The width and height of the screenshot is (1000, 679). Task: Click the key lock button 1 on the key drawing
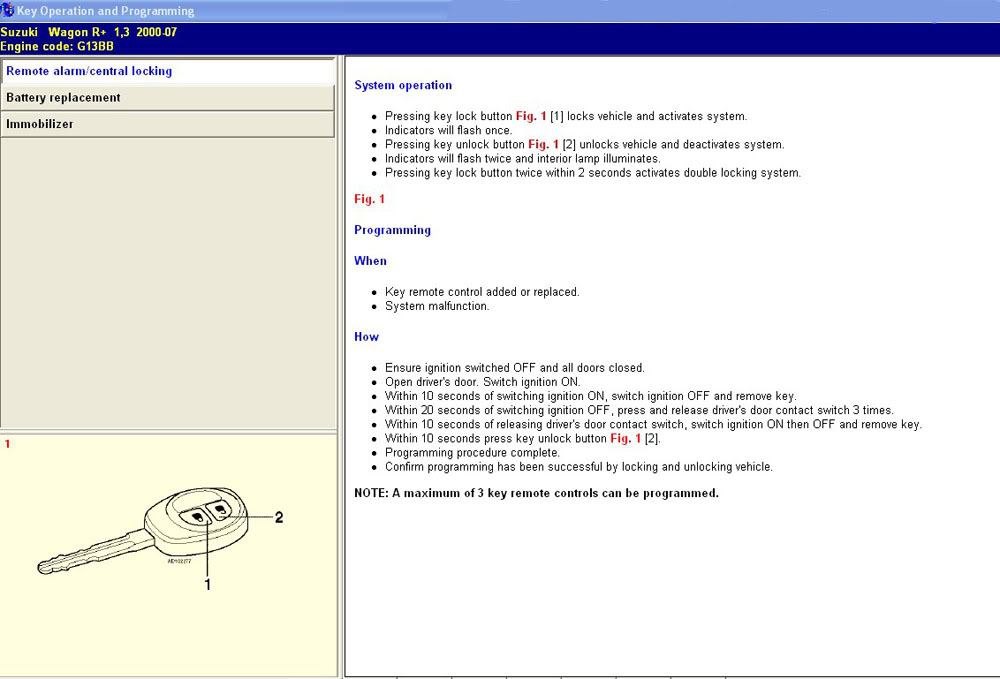(x=198, y=517)
